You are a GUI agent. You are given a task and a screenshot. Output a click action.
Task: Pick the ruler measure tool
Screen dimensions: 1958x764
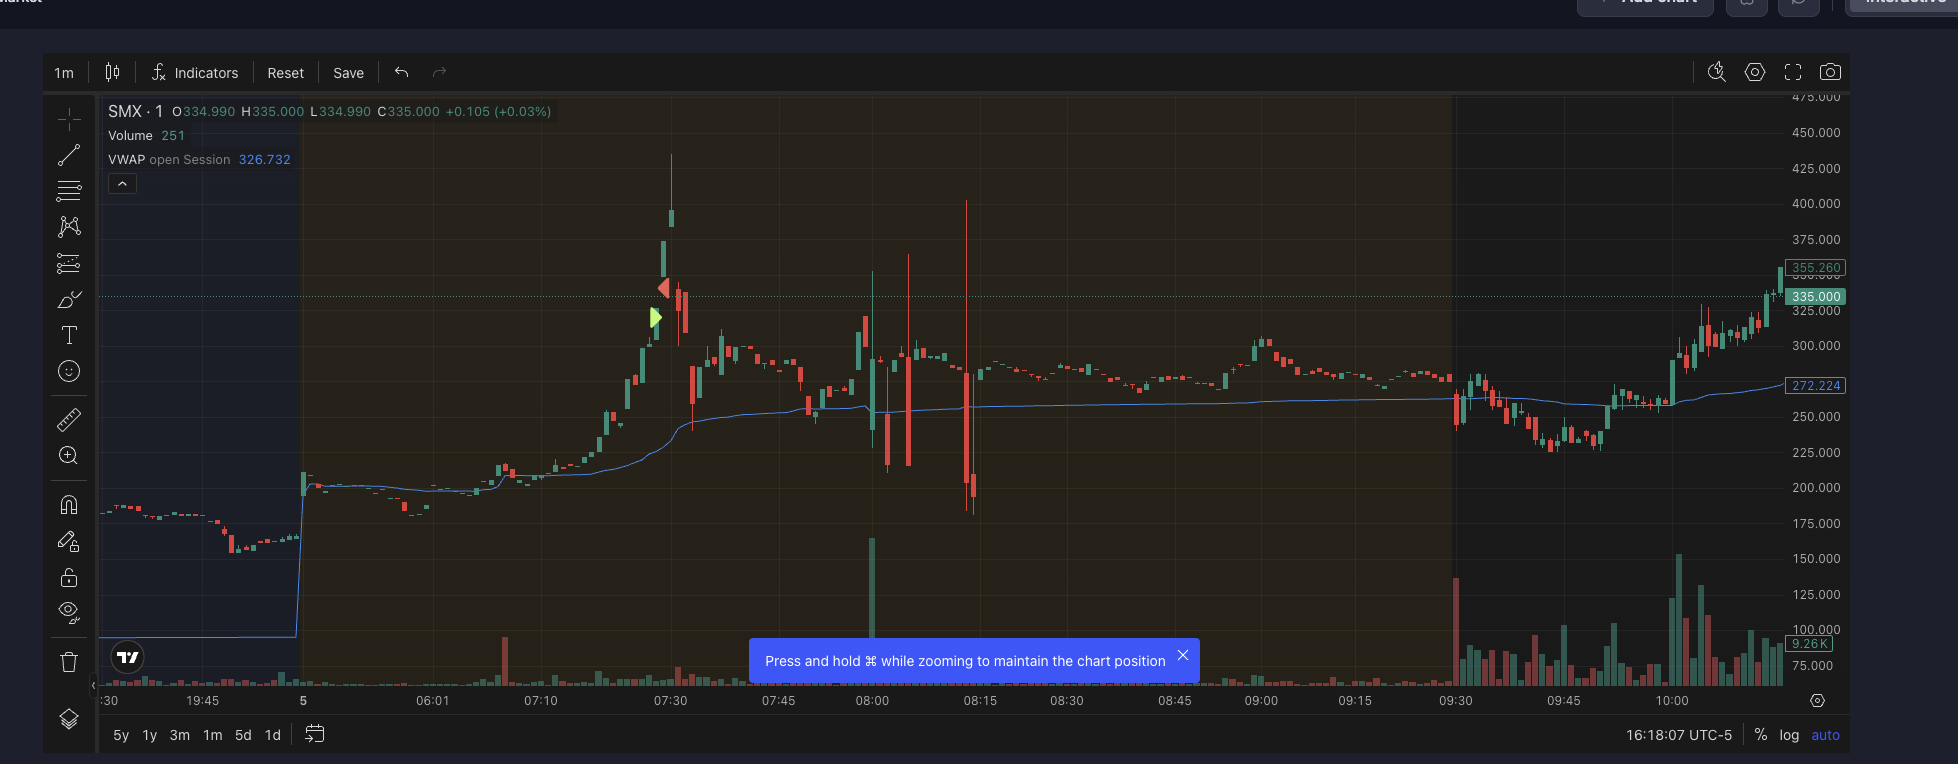[x=69, y=419]
